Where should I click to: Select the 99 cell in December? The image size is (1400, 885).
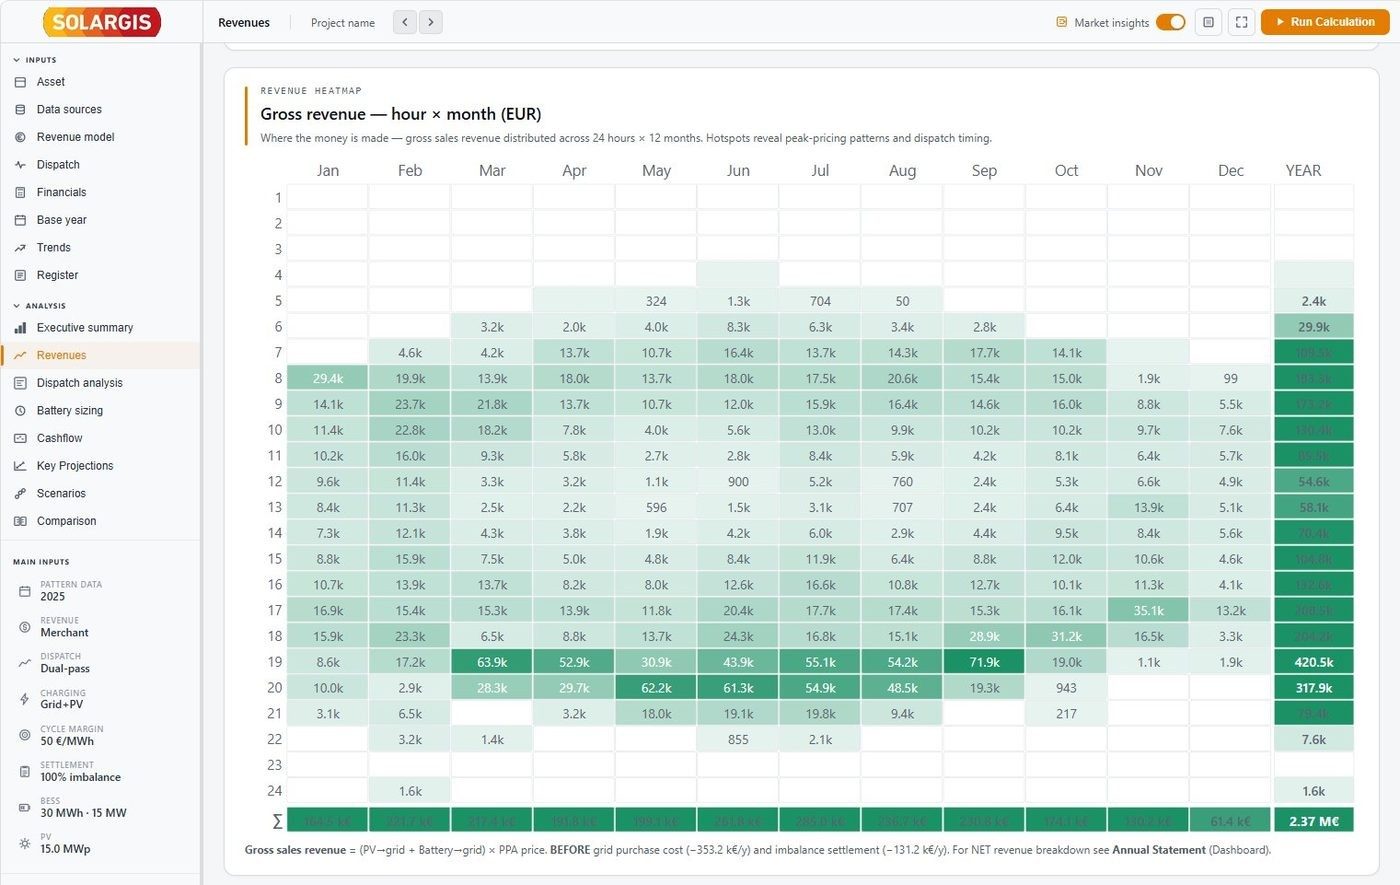coord(1230,378)
